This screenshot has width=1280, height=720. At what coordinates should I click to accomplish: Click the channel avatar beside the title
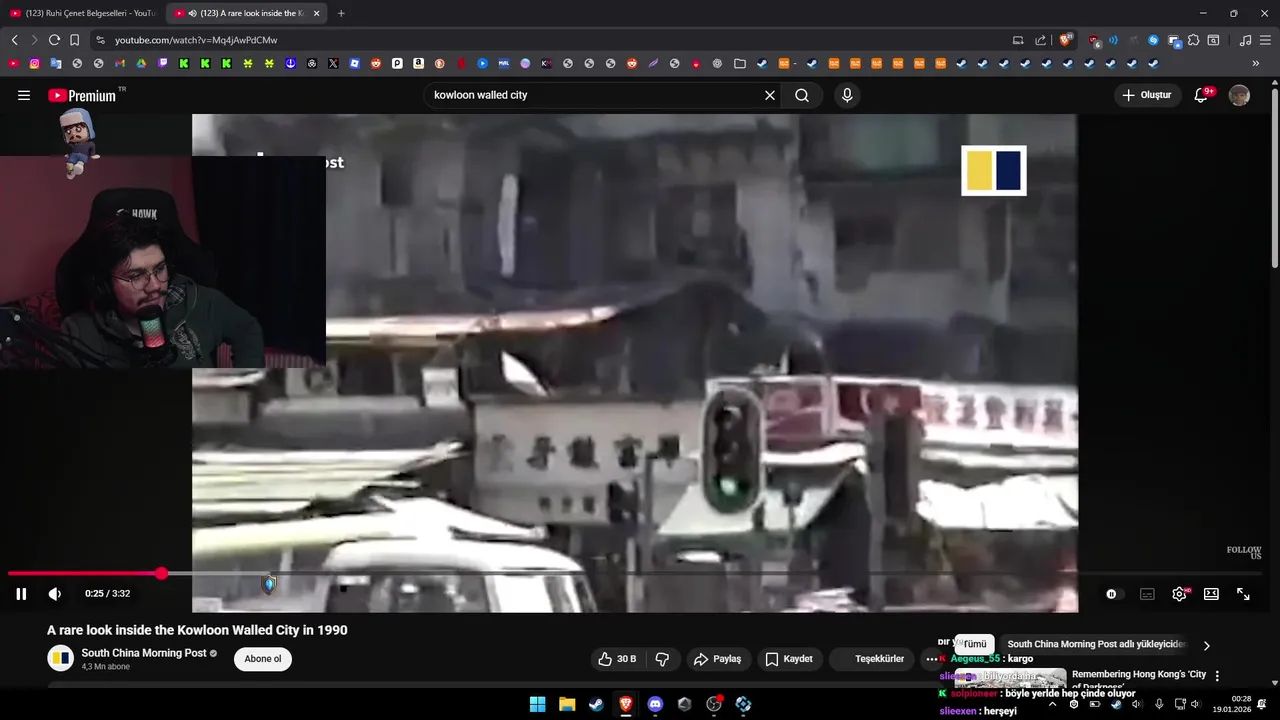[61, 658]
